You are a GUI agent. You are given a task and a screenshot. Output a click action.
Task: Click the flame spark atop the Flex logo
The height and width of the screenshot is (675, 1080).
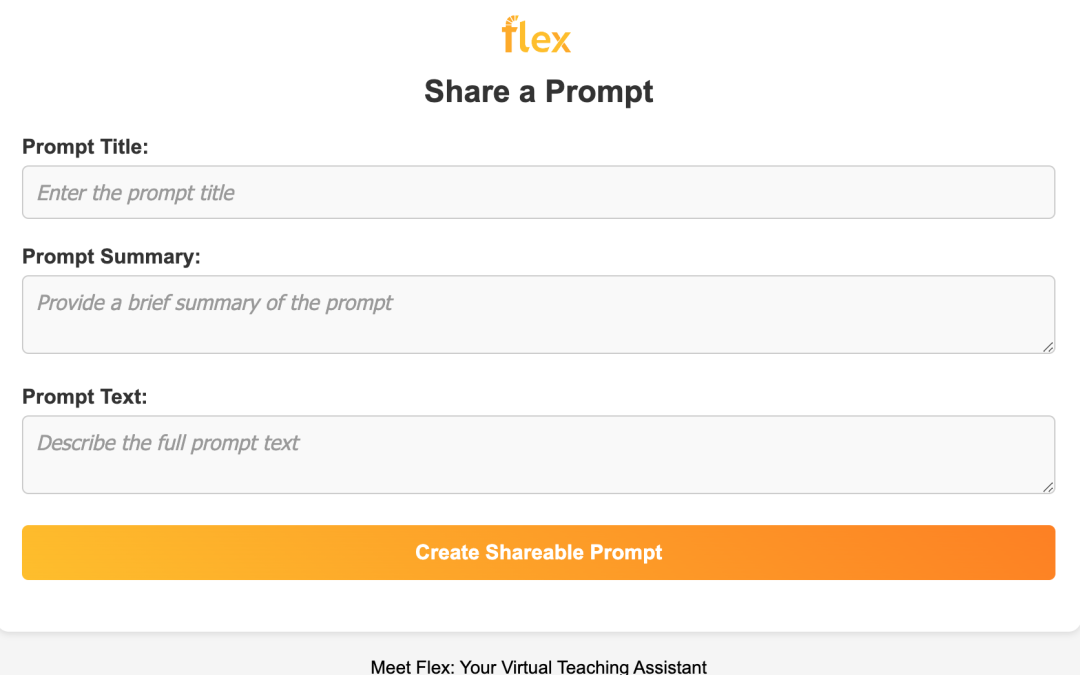[x=512, y=17]
